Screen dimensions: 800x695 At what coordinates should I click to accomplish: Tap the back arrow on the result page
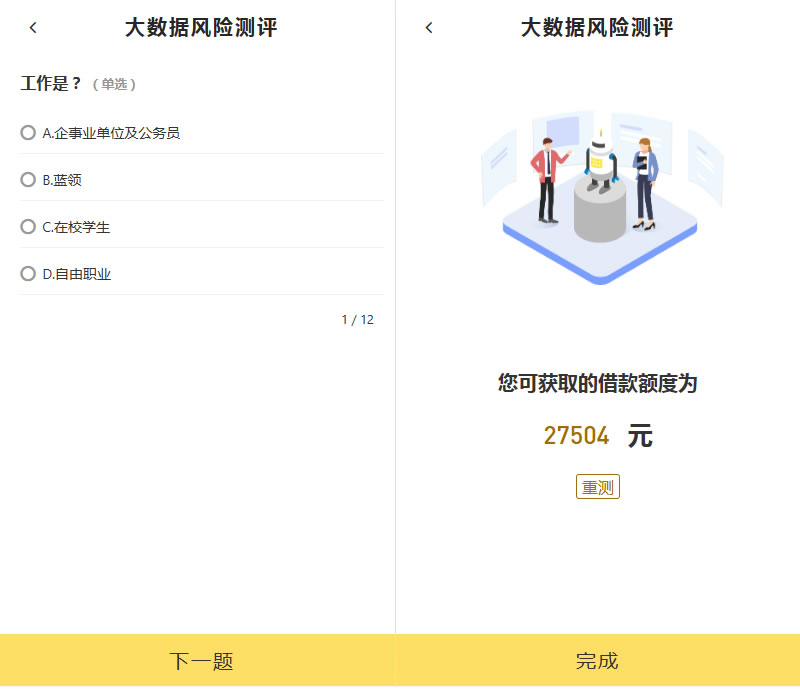point(429,28)
